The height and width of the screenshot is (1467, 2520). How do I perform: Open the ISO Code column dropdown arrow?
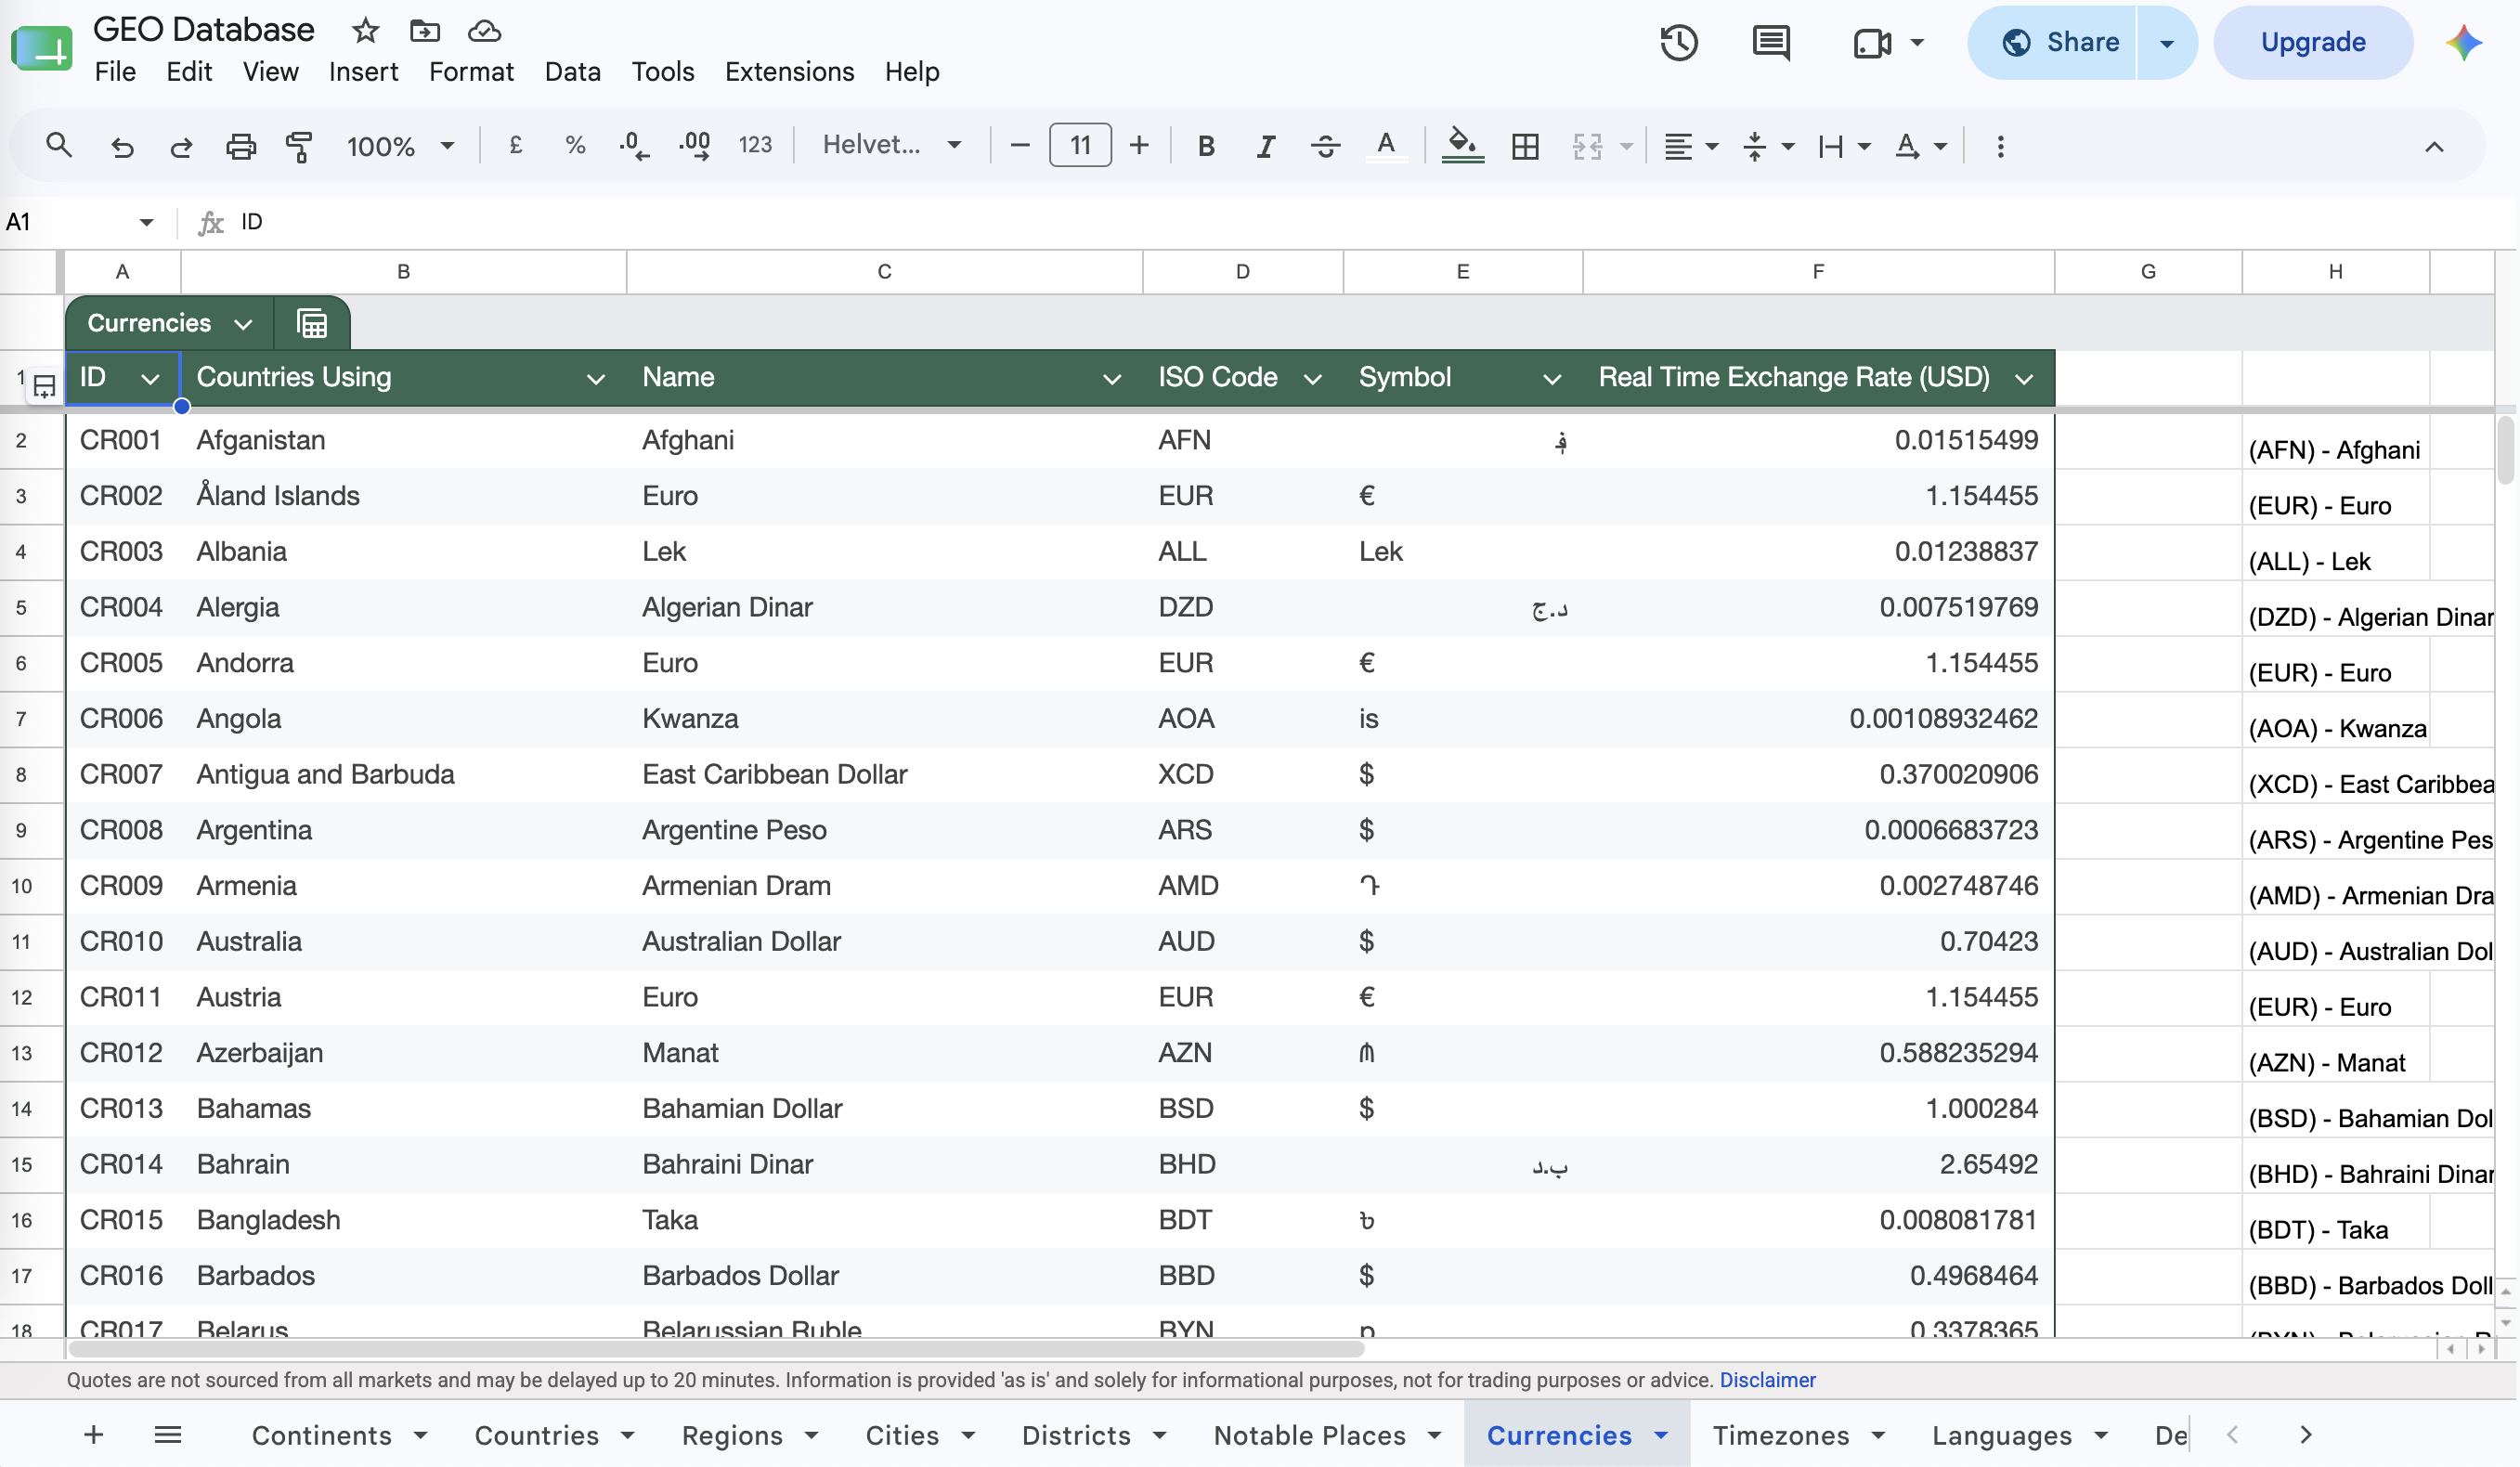coord(1313,379)
